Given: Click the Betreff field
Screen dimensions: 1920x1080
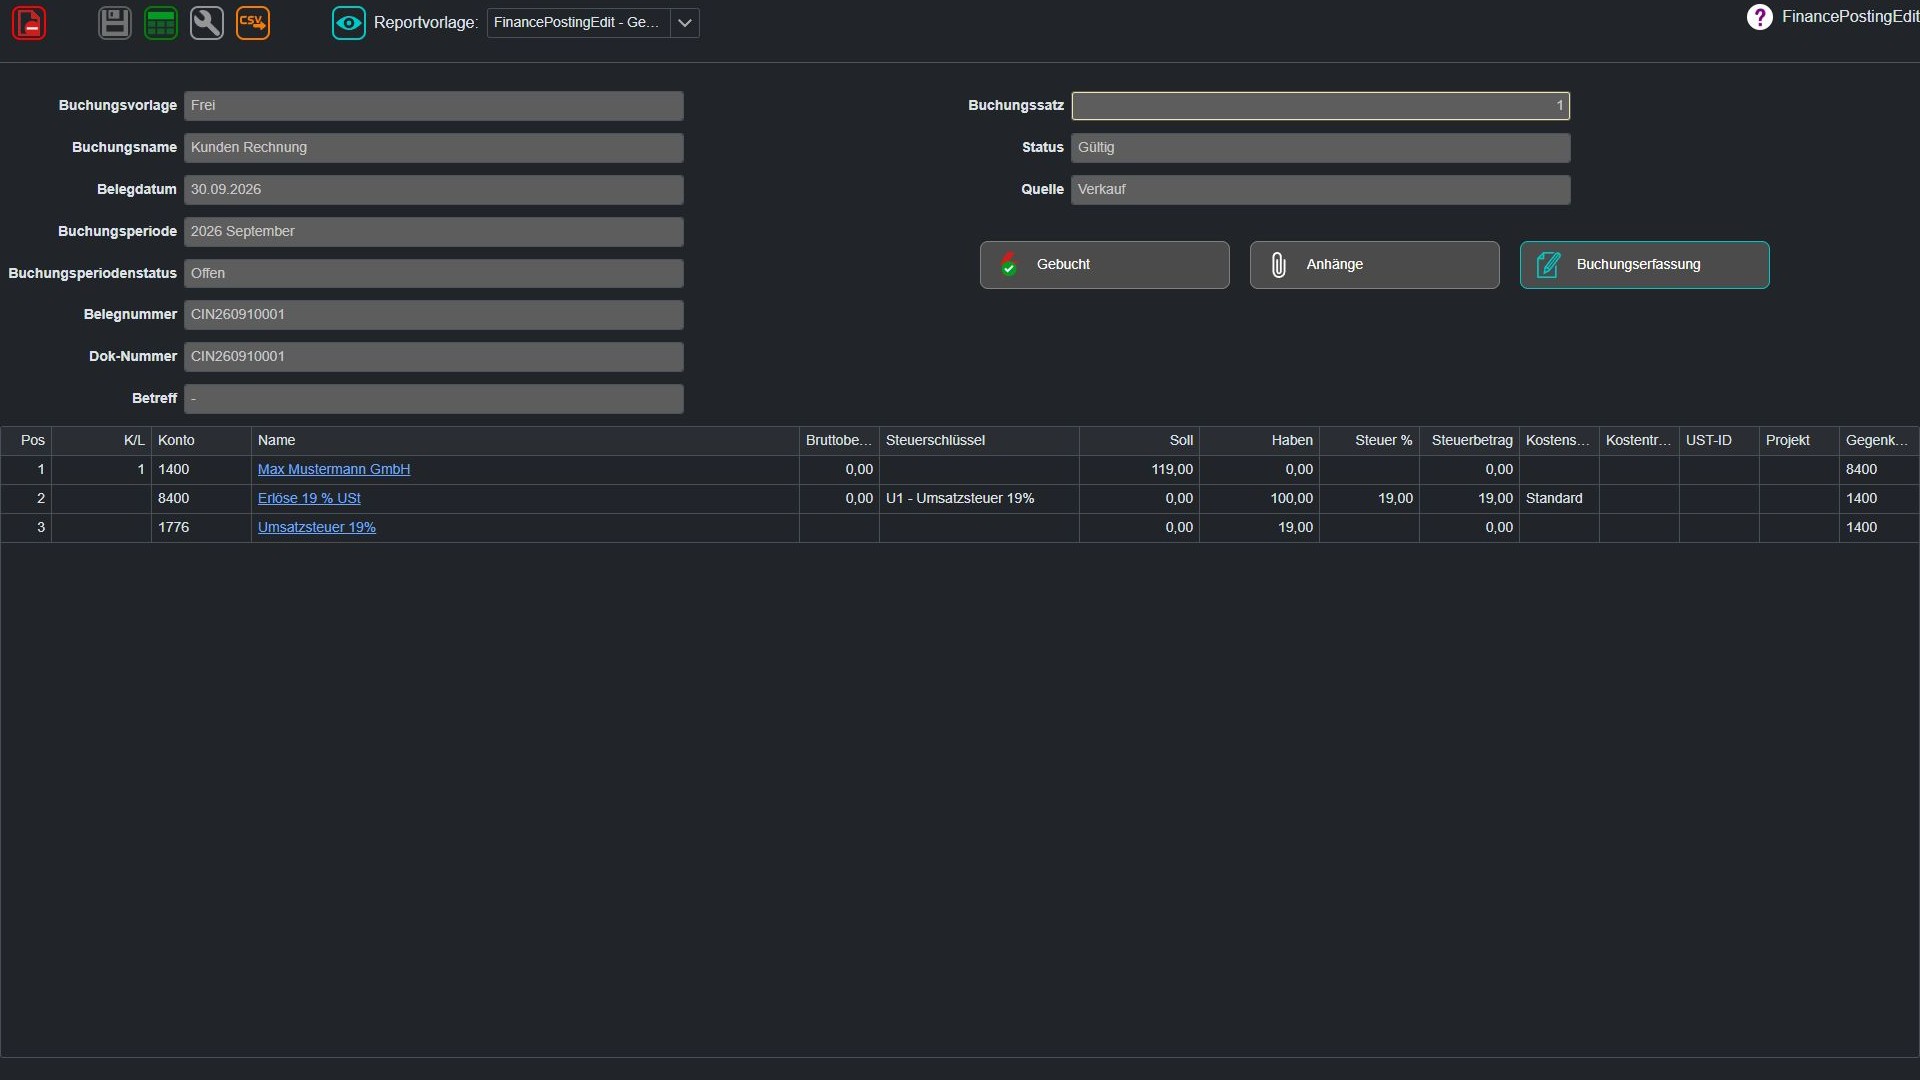Looking at the screenshot, I should (x=434, y=399).
